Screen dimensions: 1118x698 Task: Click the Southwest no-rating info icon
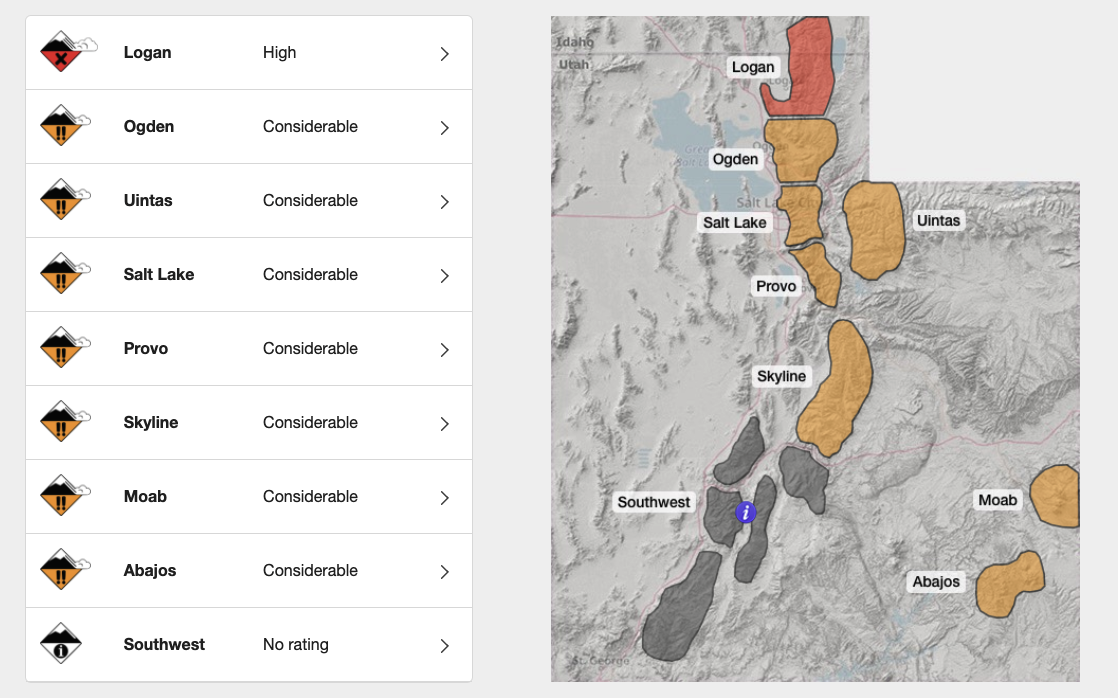coord(63,645)
